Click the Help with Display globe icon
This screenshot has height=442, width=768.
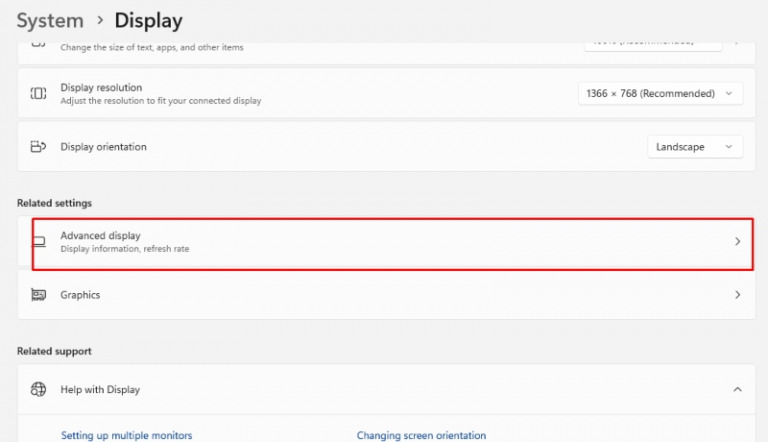click(x=38, y=389)
